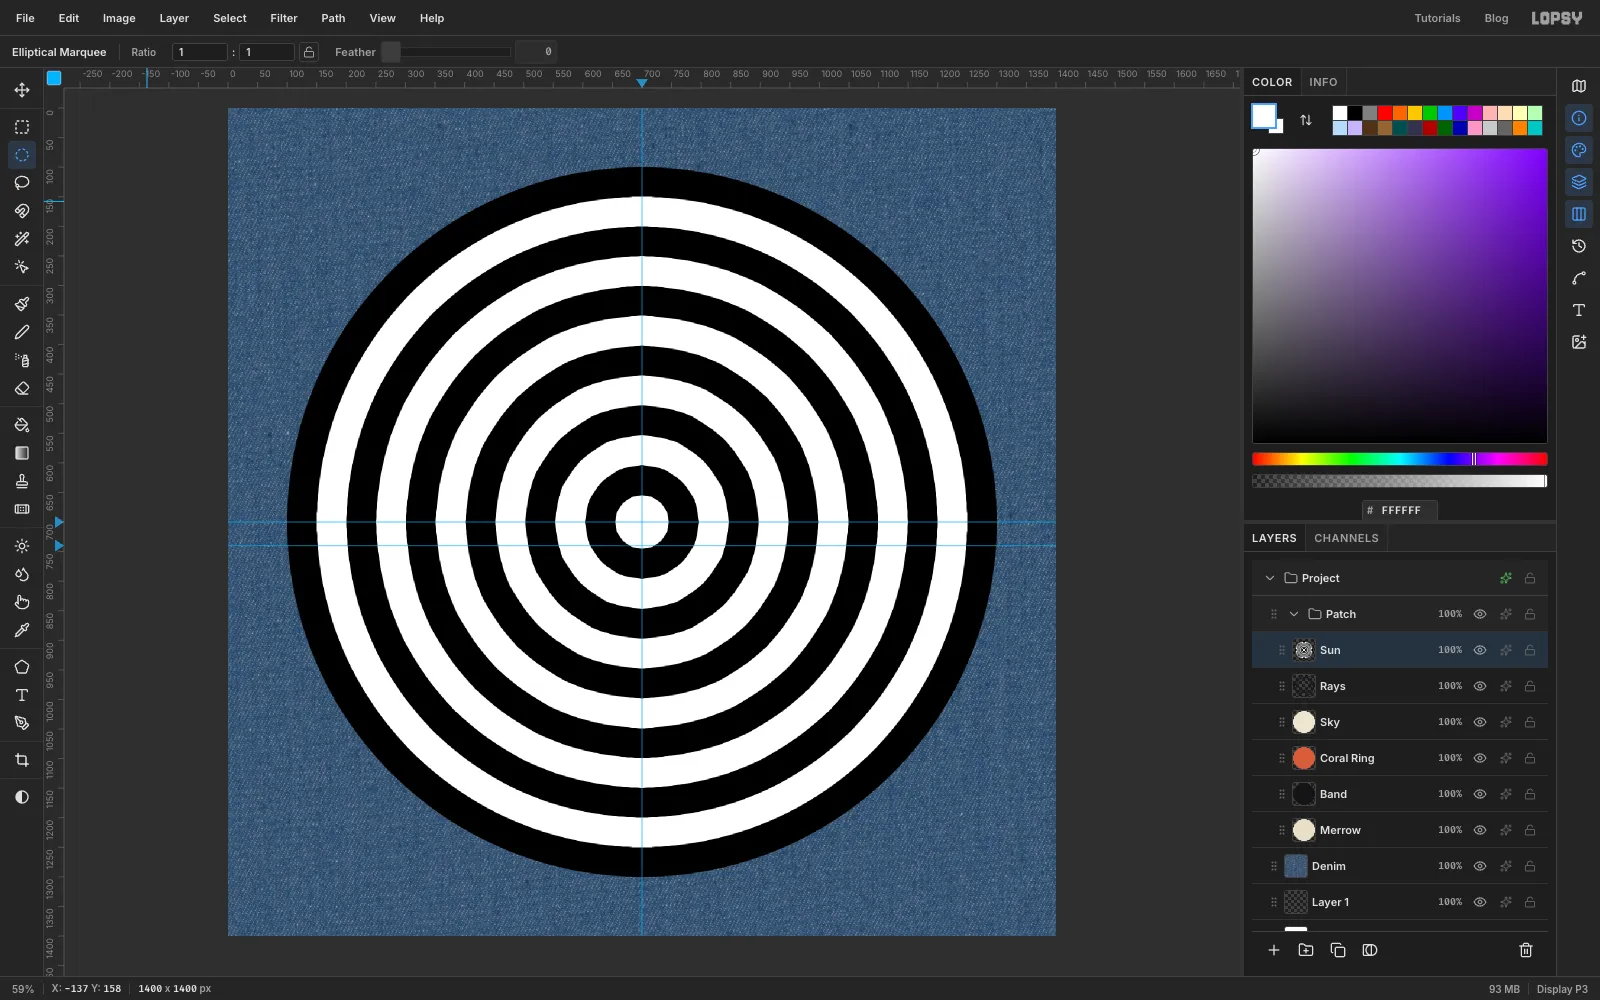Select the Magic Wand tool

tap(22, 239)
